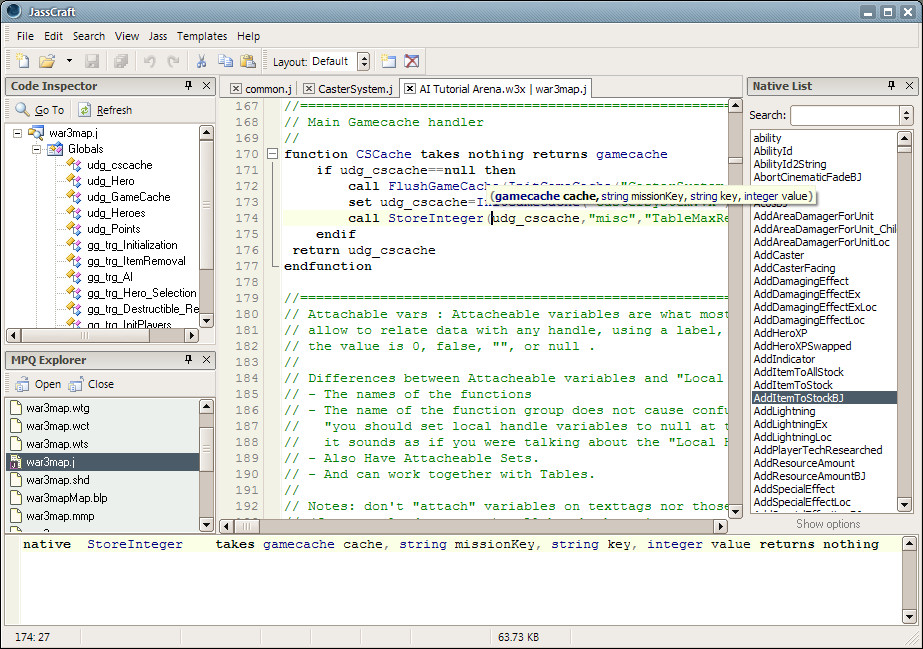Close the CasterSystem.j tab via X box
Image resolution: width=923 pixels, height=649 pixels.
pyautogui.click(x=309, y=89)
